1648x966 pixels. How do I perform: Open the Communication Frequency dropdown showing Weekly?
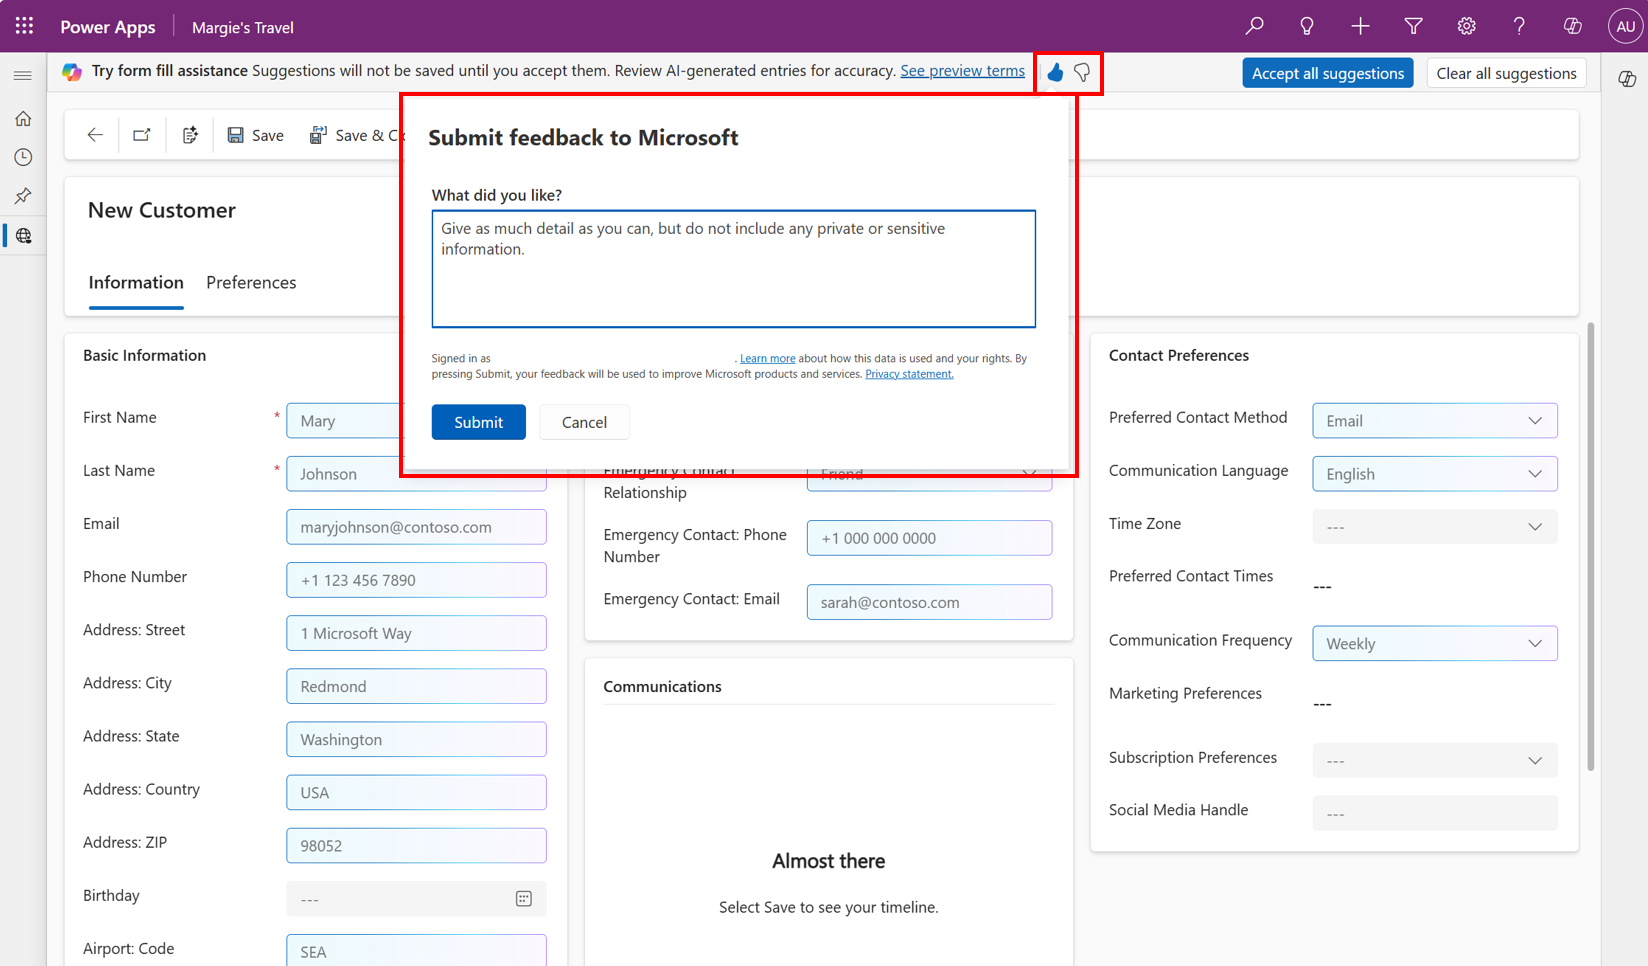coord(1434,643)
